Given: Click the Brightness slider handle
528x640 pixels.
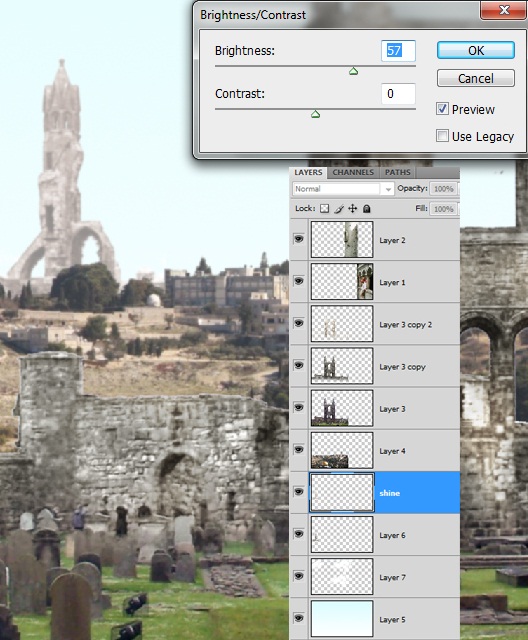Looking at the screenshot, I should point(353,71).
